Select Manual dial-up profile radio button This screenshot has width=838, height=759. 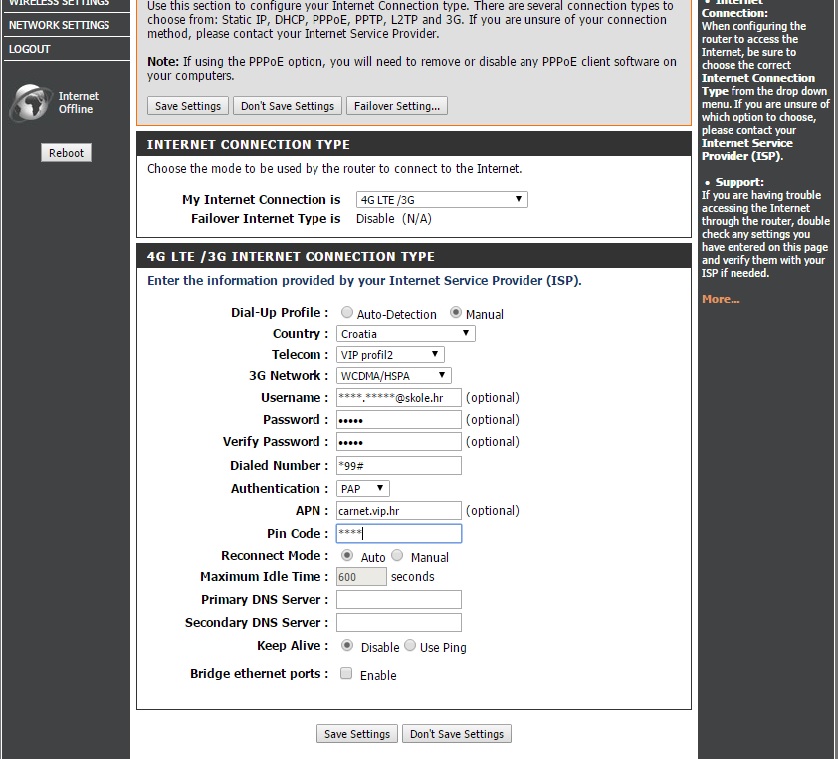[456, 313]
